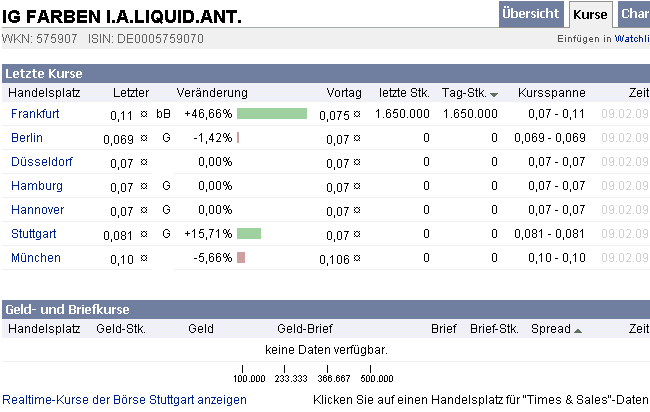
Task: Sort by Spread using its arrow
Action: tap(578, 330)
